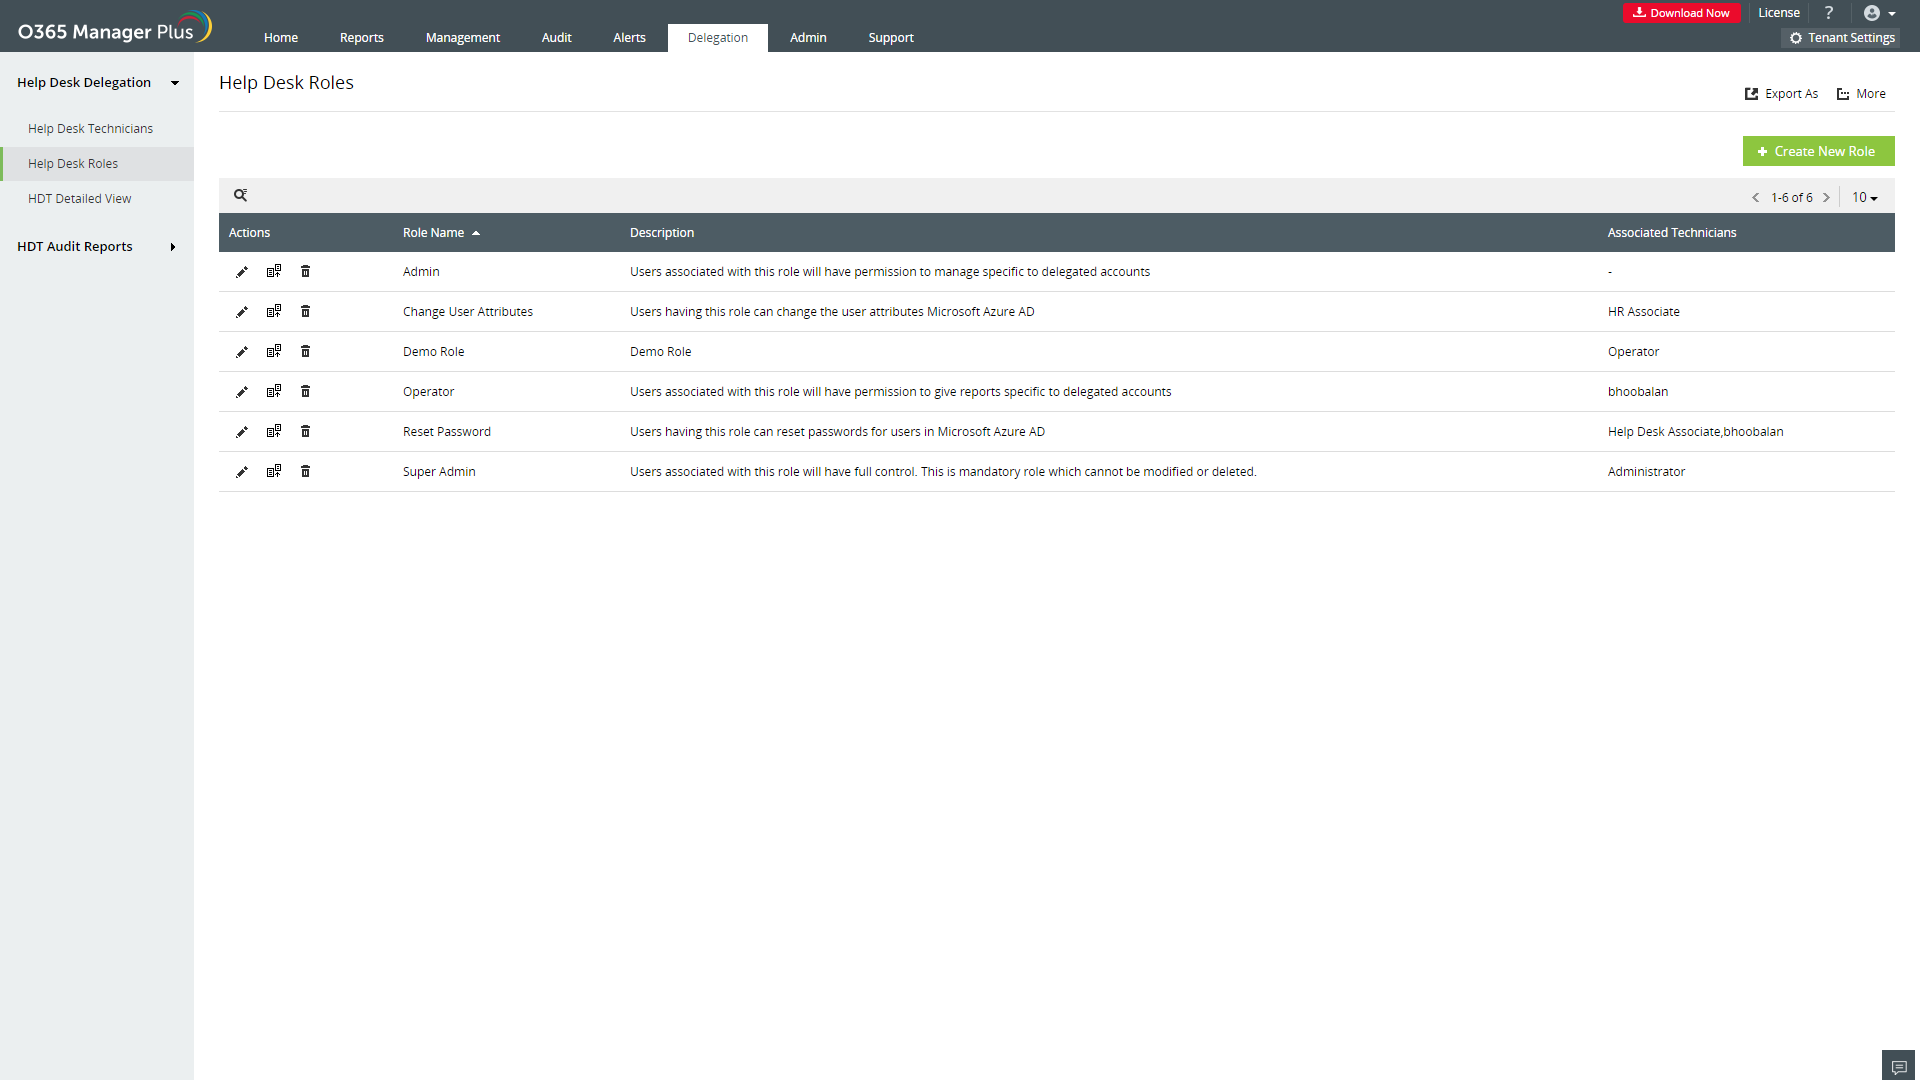Delete the Change User Attributes role
Viewport: 1920px width, 1080px height.
(306, 311)
